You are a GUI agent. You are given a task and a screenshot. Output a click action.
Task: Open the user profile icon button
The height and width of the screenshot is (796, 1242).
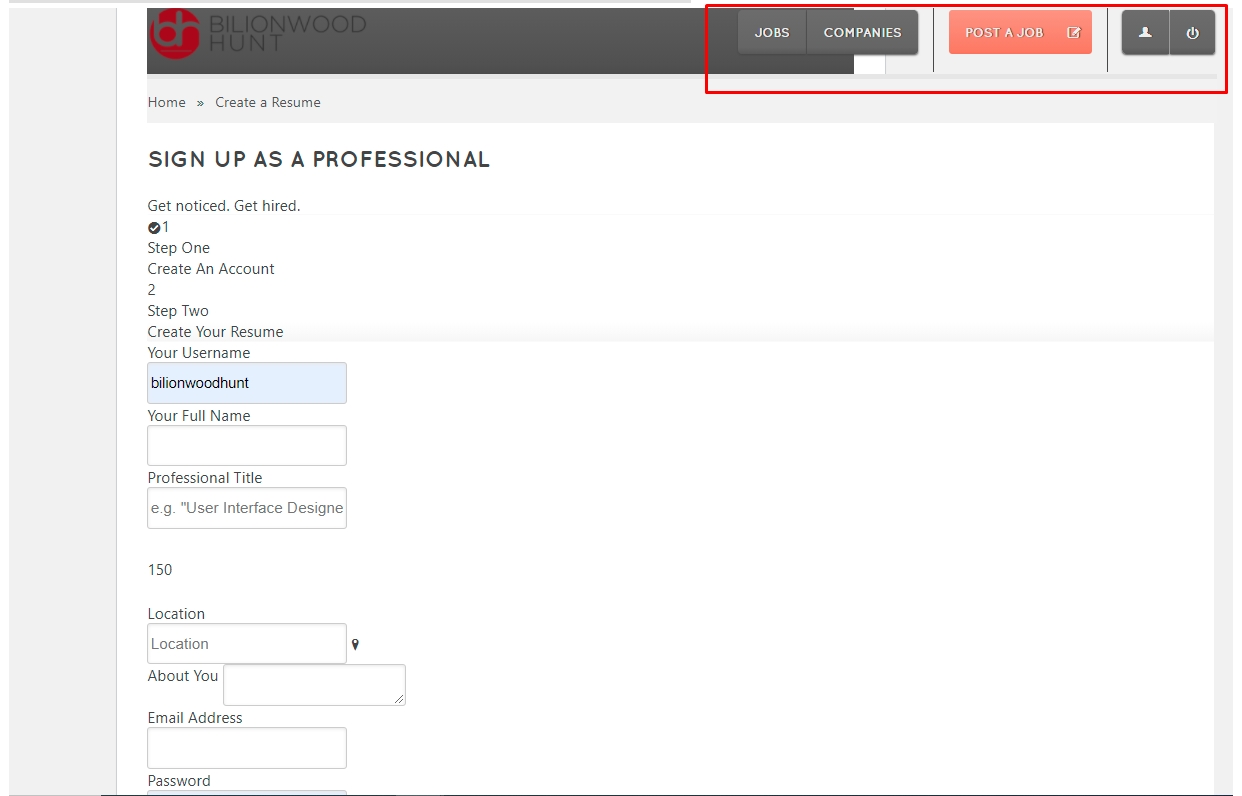click(x=1145, y=33)
